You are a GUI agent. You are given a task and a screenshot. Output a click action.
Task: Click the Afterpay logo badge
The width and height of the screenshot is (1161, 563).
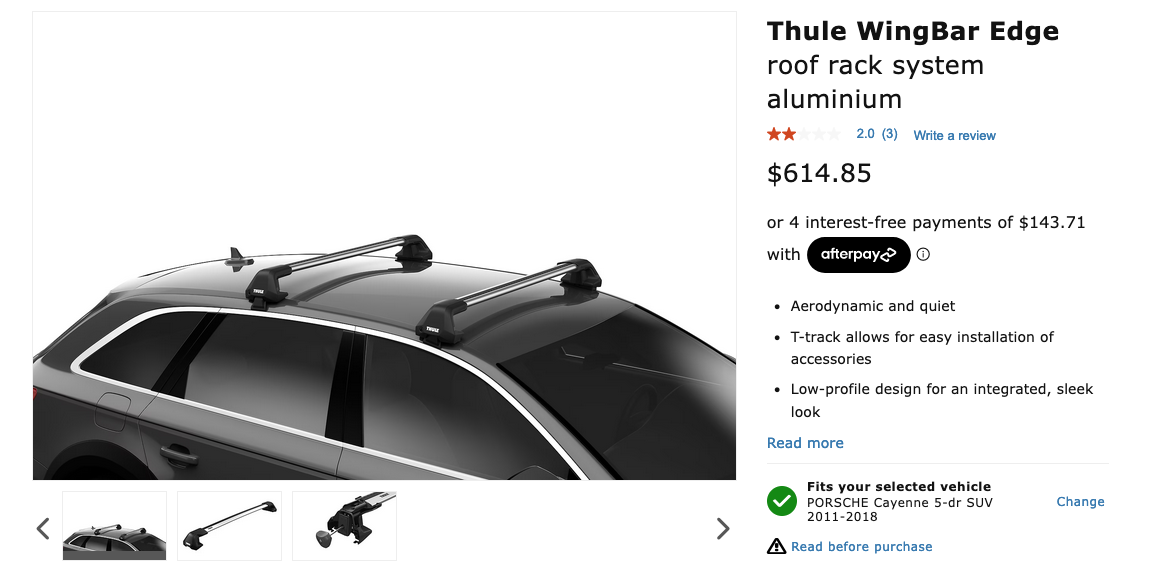[858, 254]
